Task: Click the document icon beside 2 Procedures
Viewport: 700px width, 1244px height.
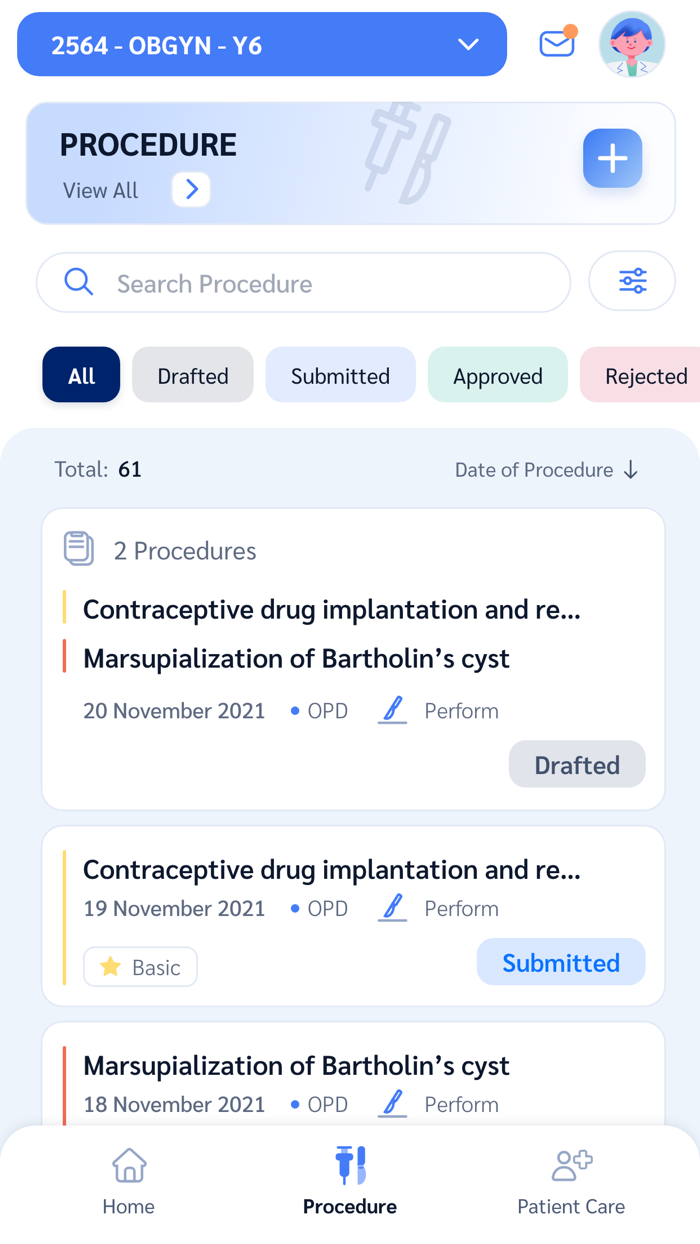Action: coord(79,549)
